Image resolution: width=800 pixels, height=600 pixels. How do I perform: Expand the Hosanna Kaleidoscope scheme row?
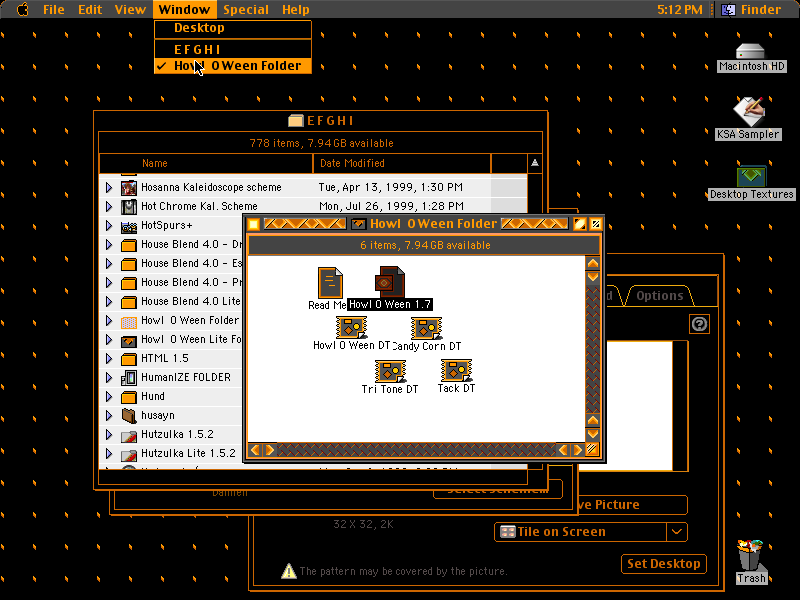coord(109,187)
